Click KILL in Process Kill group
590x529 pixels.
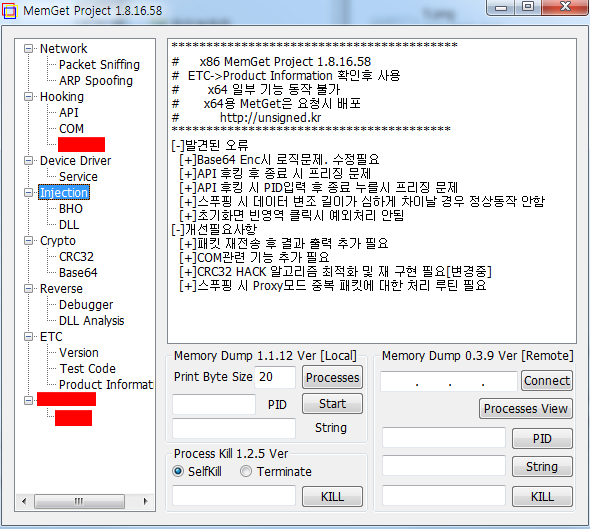tap(332, 497)
